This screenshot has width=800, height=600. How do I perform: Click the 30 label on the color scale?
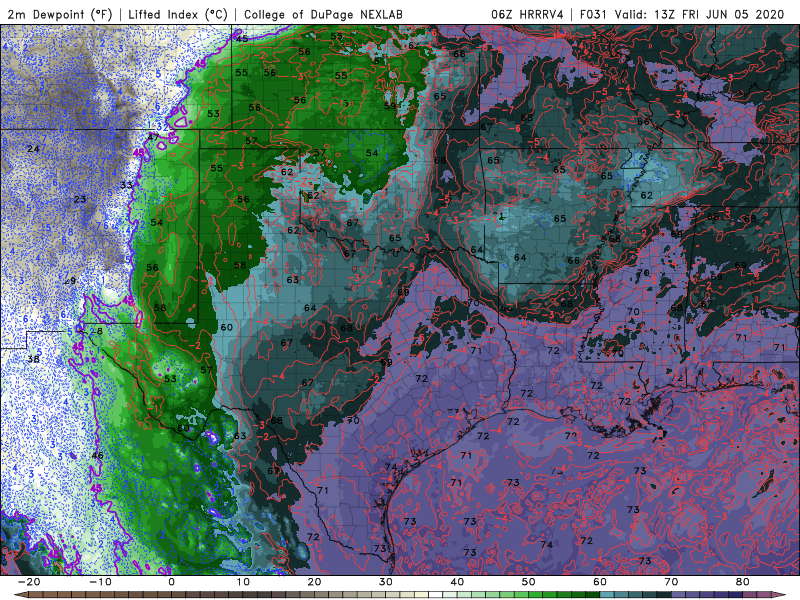[x=386, y=582]
